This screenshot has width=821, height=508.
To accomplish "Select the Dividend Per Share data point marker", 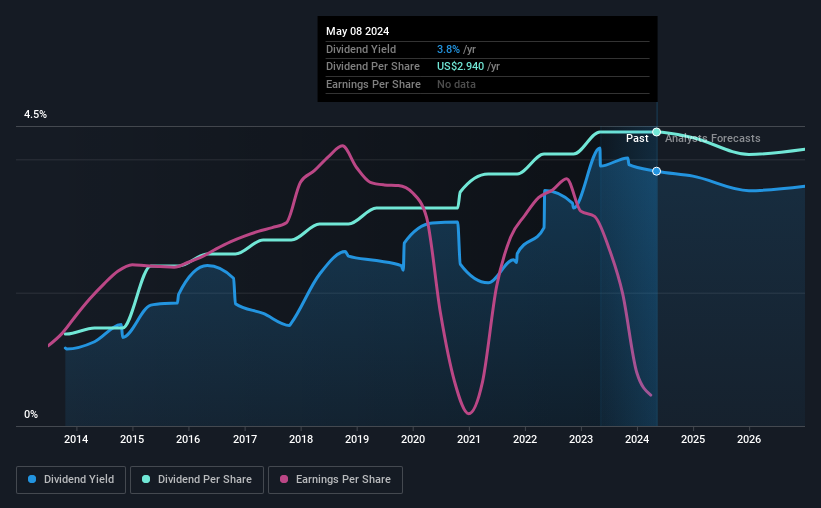I will point(657,132).
